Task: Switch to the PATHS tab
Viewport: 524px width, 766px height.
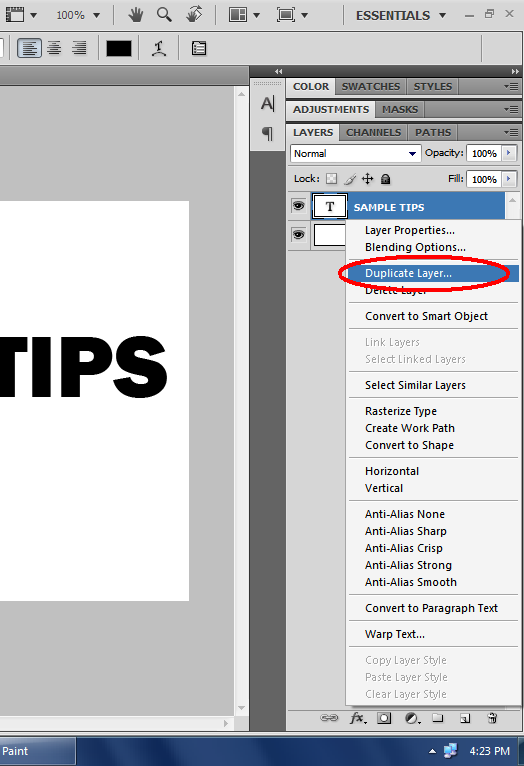Action: point(433,132)
